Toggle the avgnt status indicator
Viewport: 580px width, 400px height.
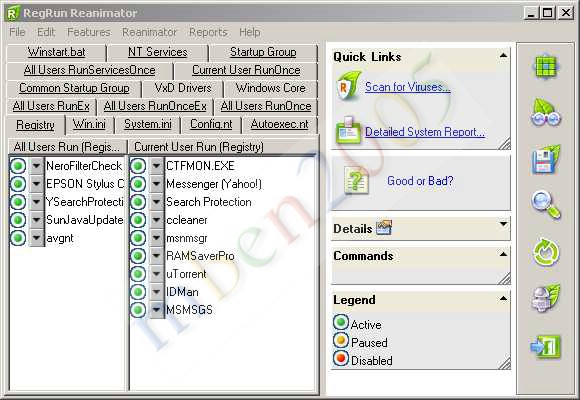18,238
